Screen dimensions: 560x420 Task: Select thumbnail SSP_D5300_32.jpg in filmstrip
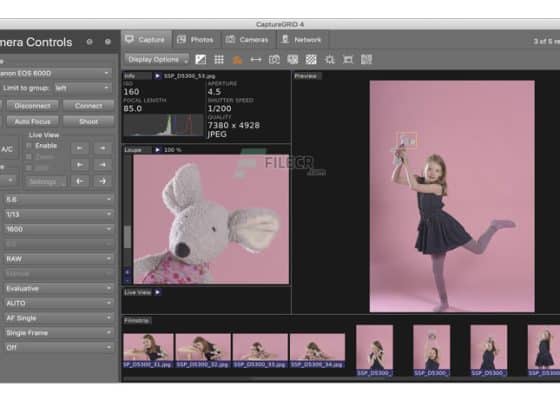pos(203,350)
